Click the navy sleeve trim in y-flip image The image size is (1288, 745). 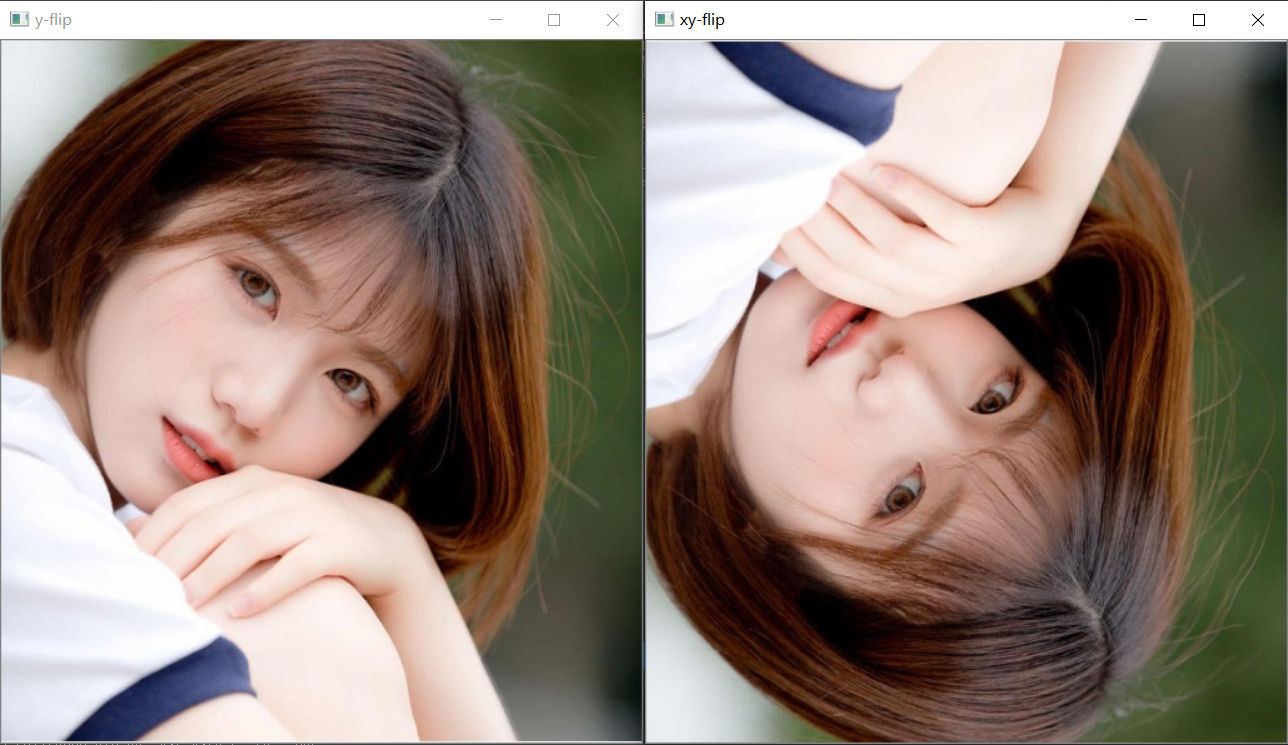click(170, 692)
